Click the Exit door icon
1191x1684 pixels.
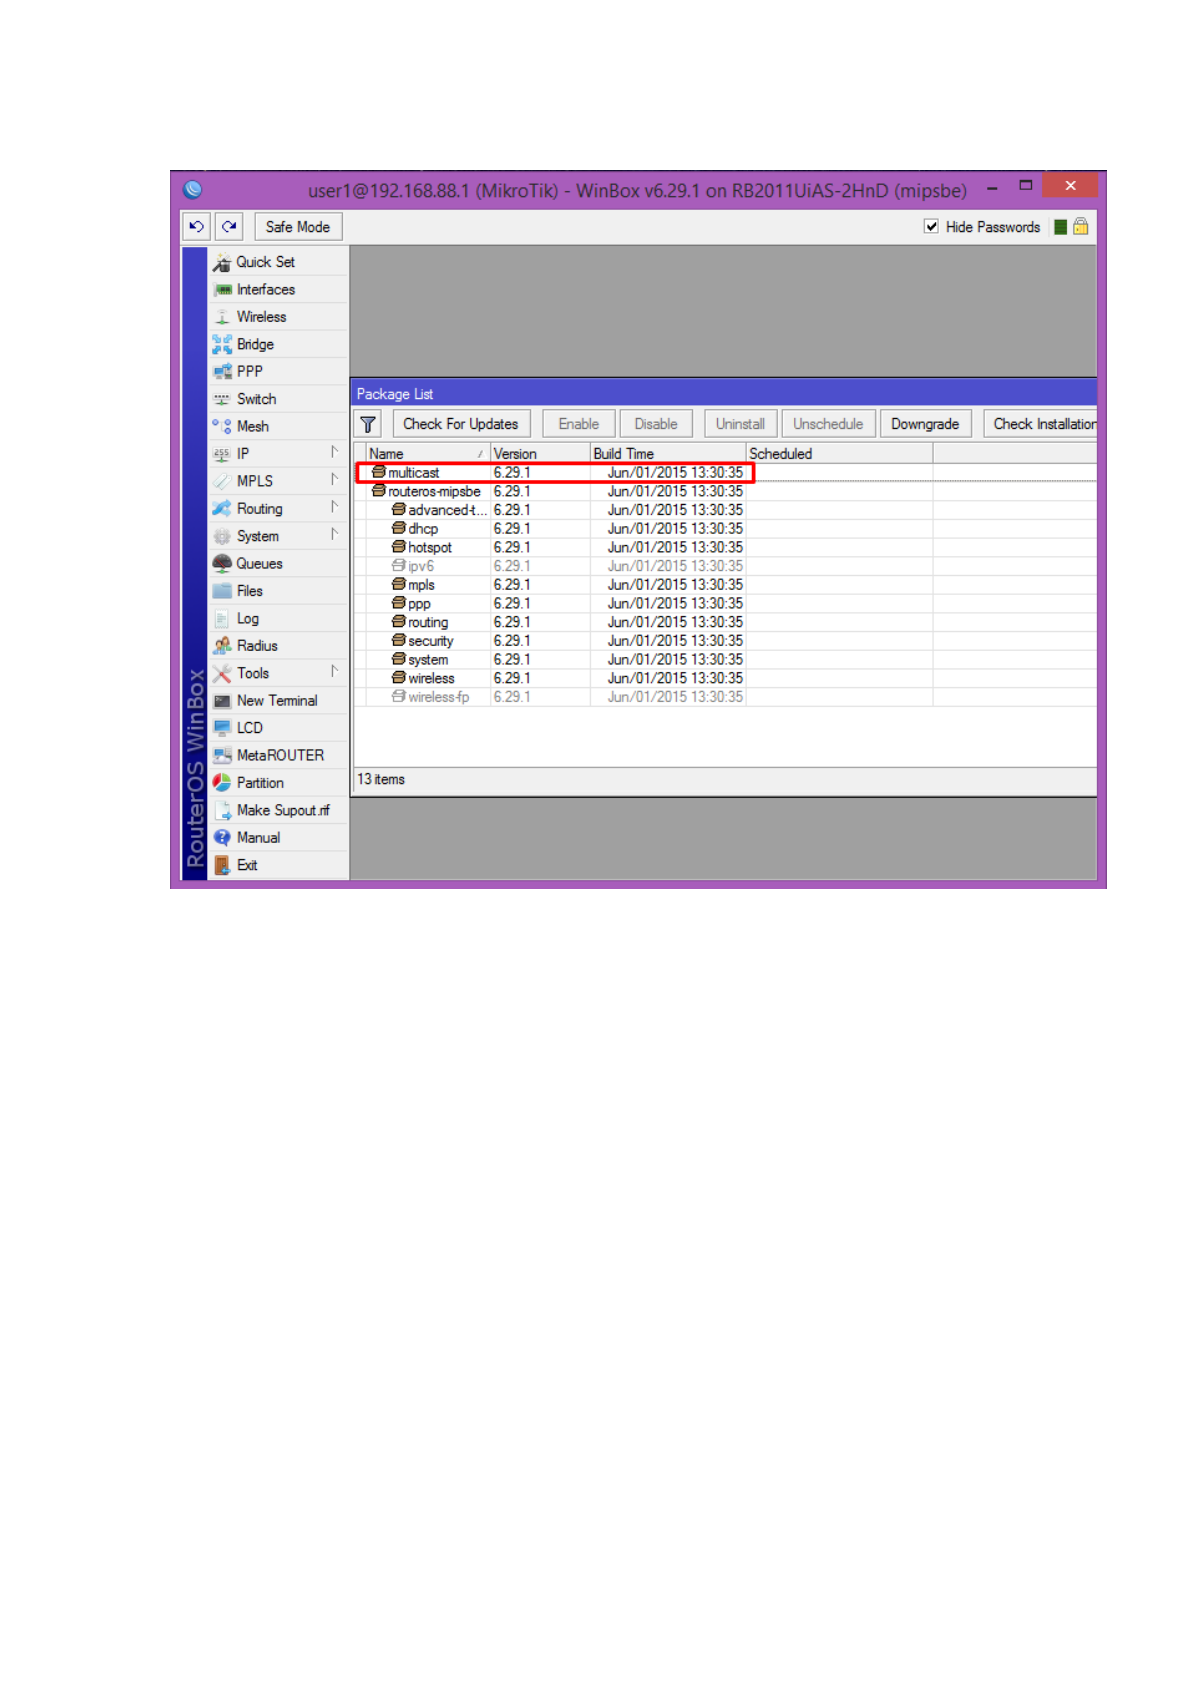(222, 866)
